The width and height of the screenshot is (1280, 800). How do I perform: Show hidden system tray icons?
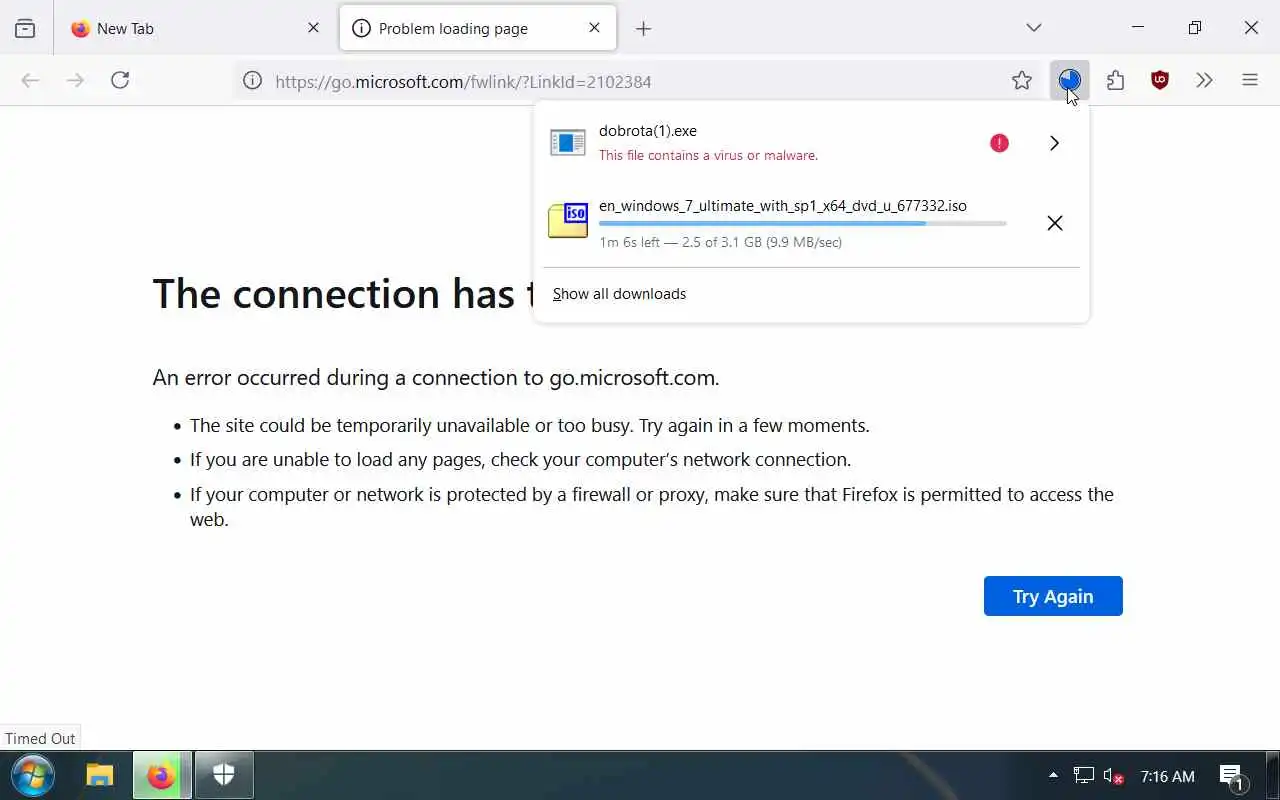coord(1053,775)
